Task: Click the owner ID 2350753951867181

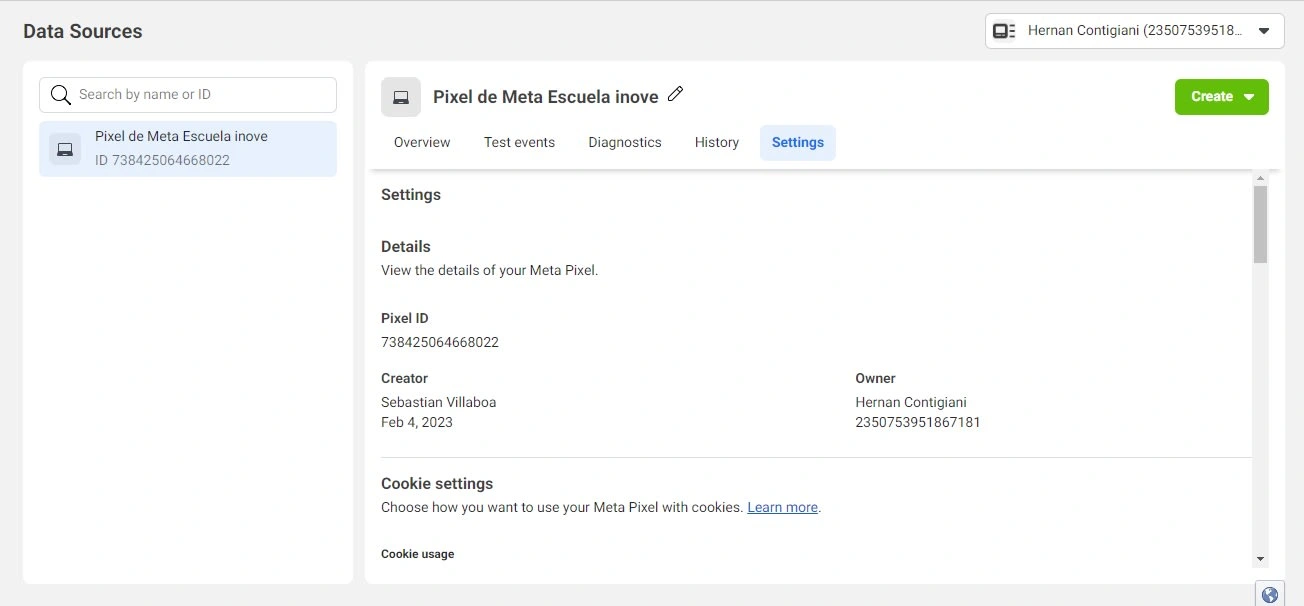Action: point(918,422)
